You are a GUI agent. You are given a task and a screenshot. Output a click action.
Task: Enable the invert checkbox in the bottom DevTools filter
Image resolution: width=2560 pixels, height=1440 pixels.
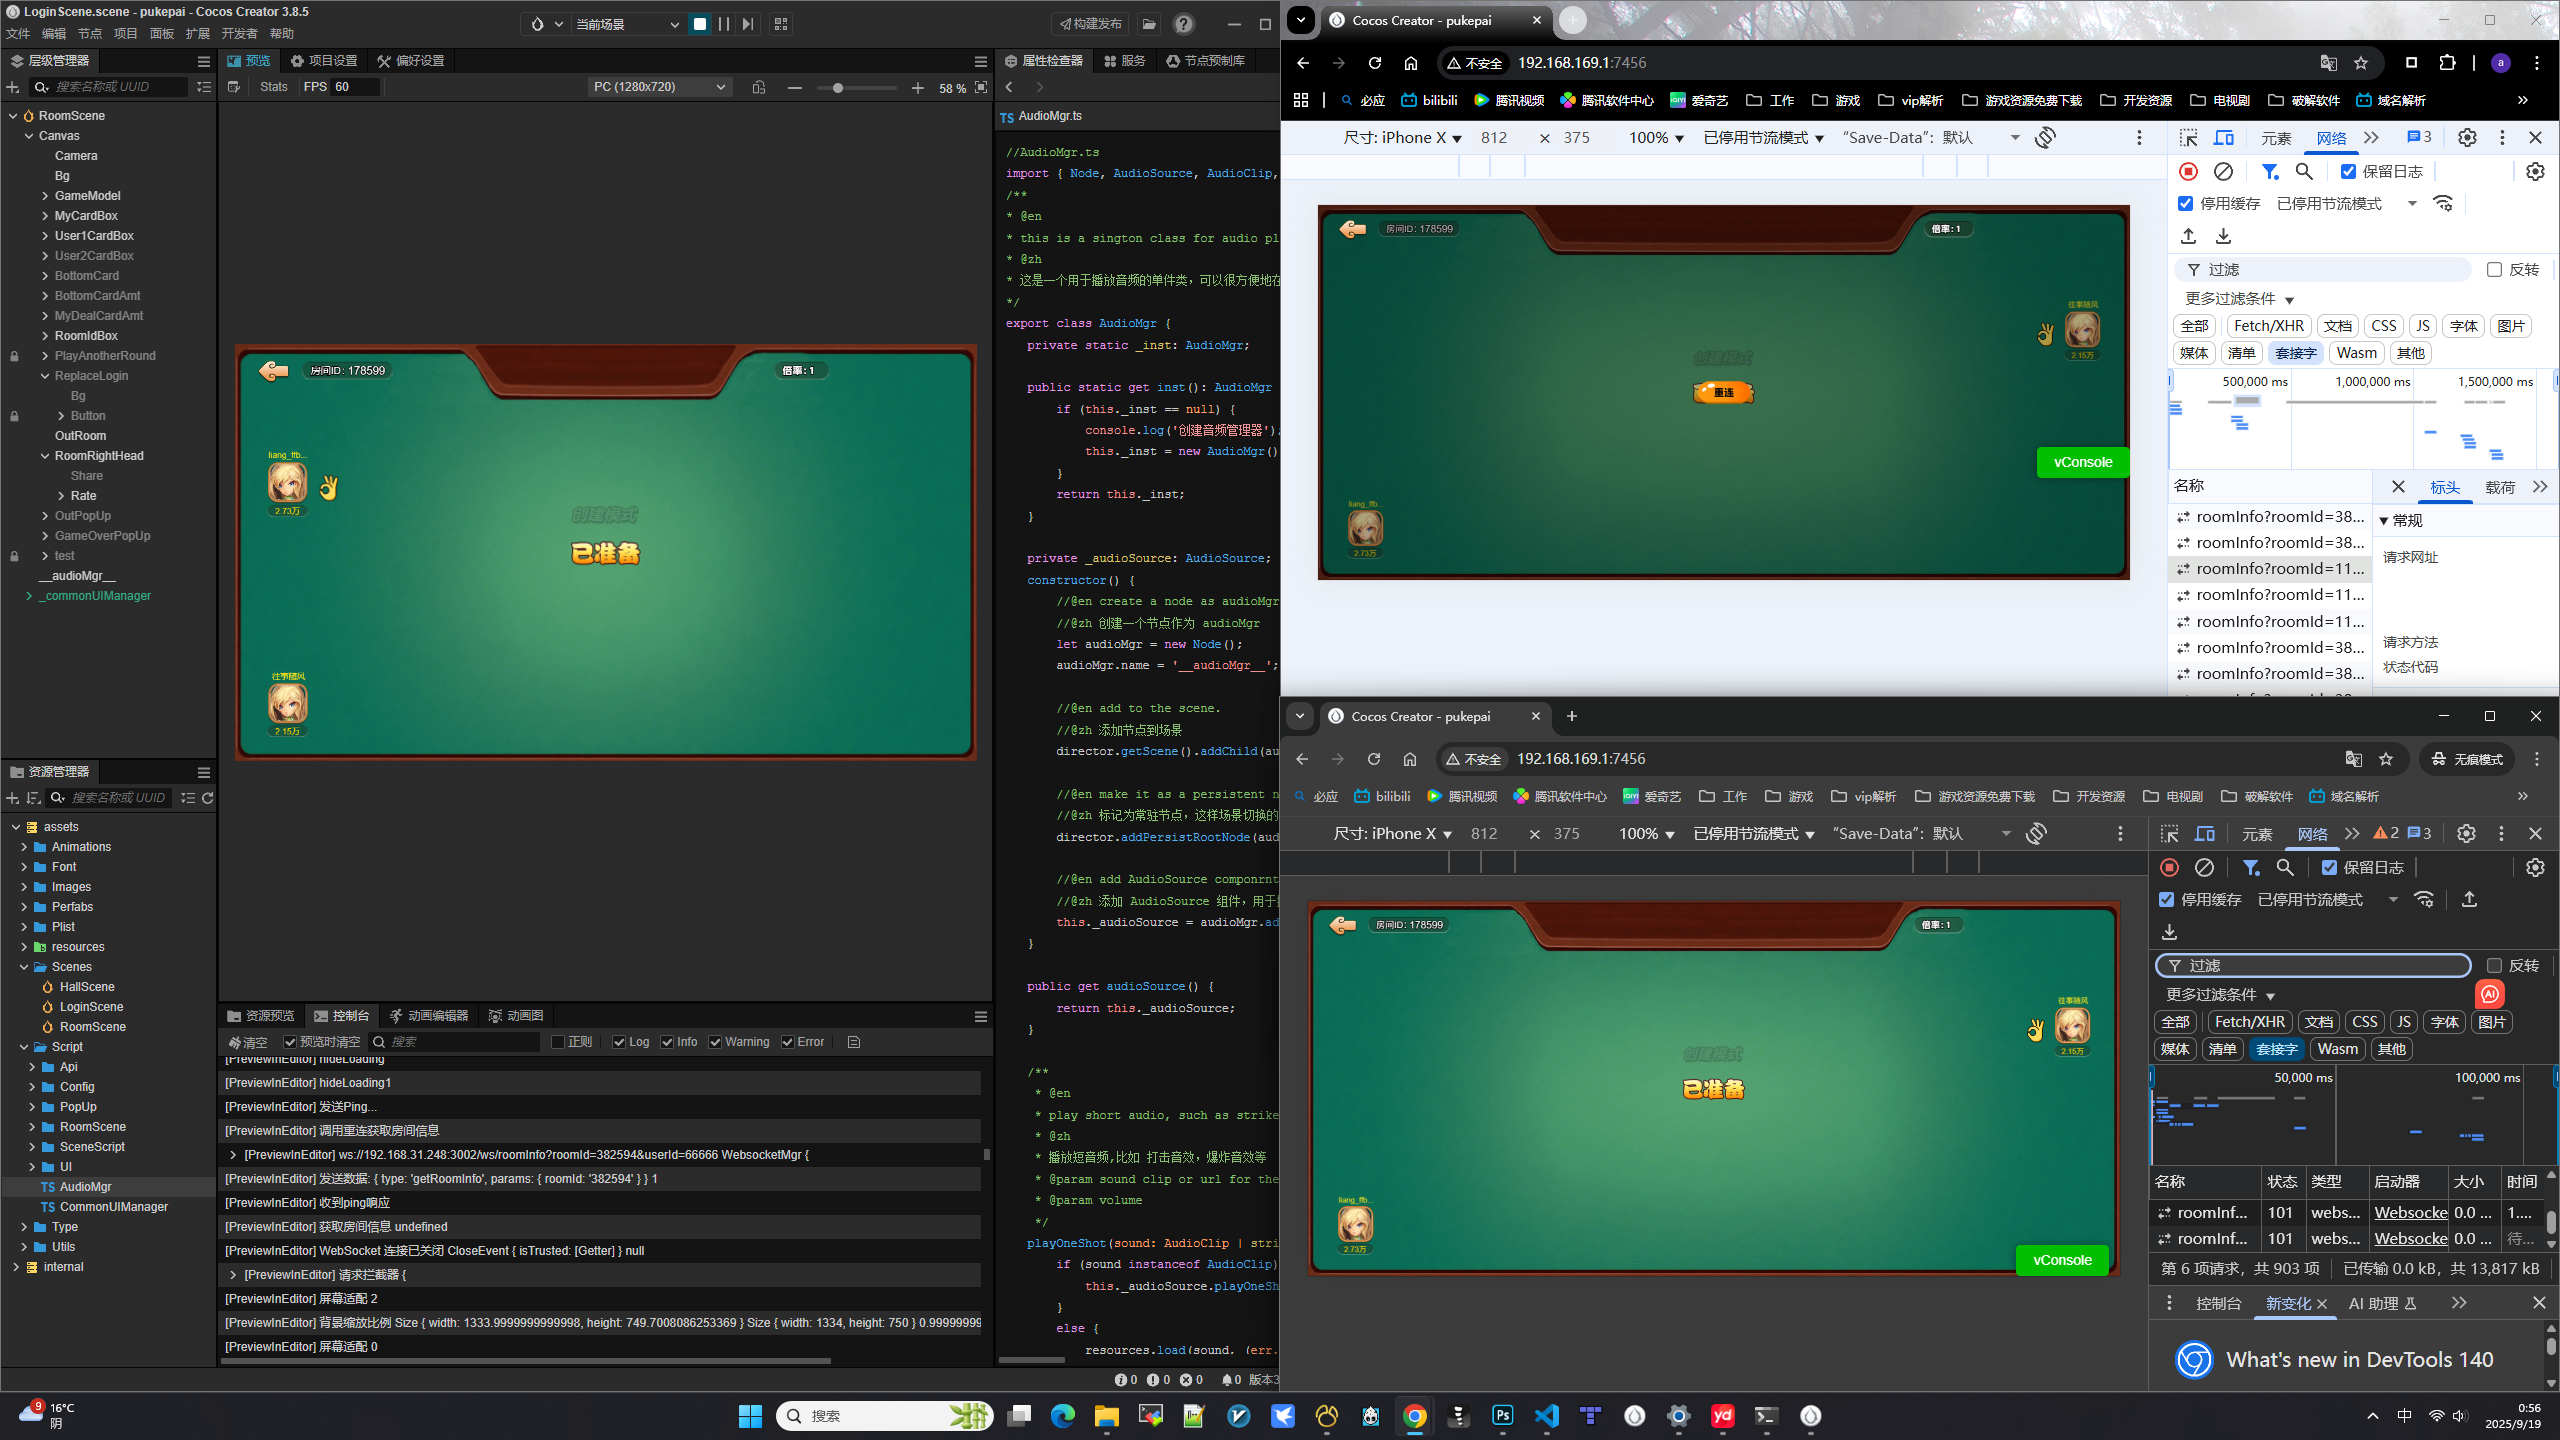pyautogui.click(x=2494, y=966)
